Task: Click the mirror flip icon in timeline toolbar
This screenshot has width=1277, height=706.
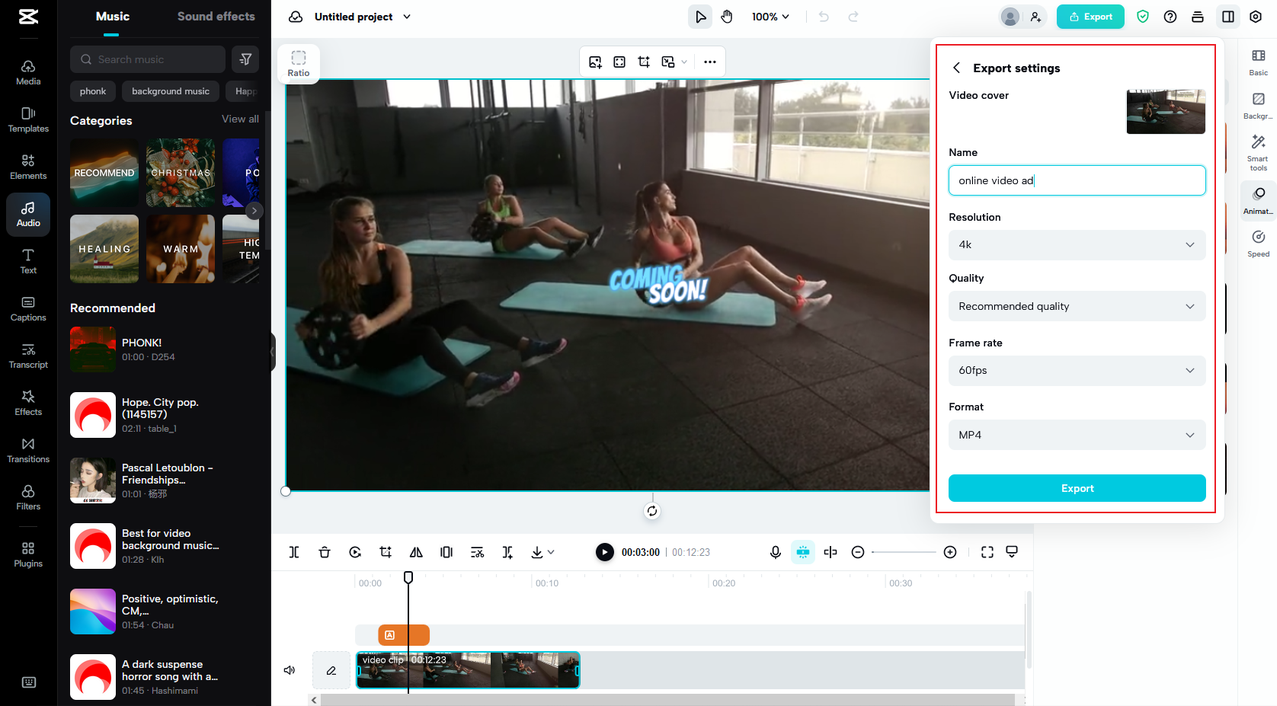Action: click(x=416, y=552)
